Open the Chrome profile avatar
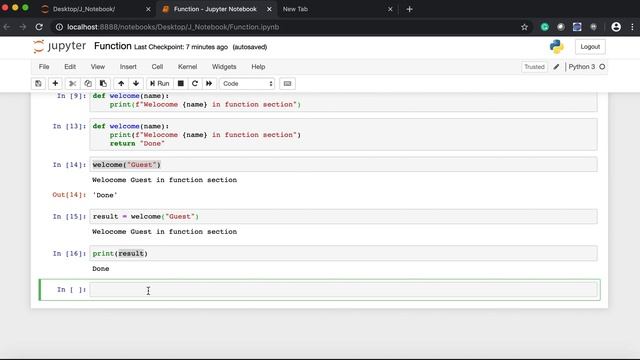640x360 pixels. coord(616,27)
